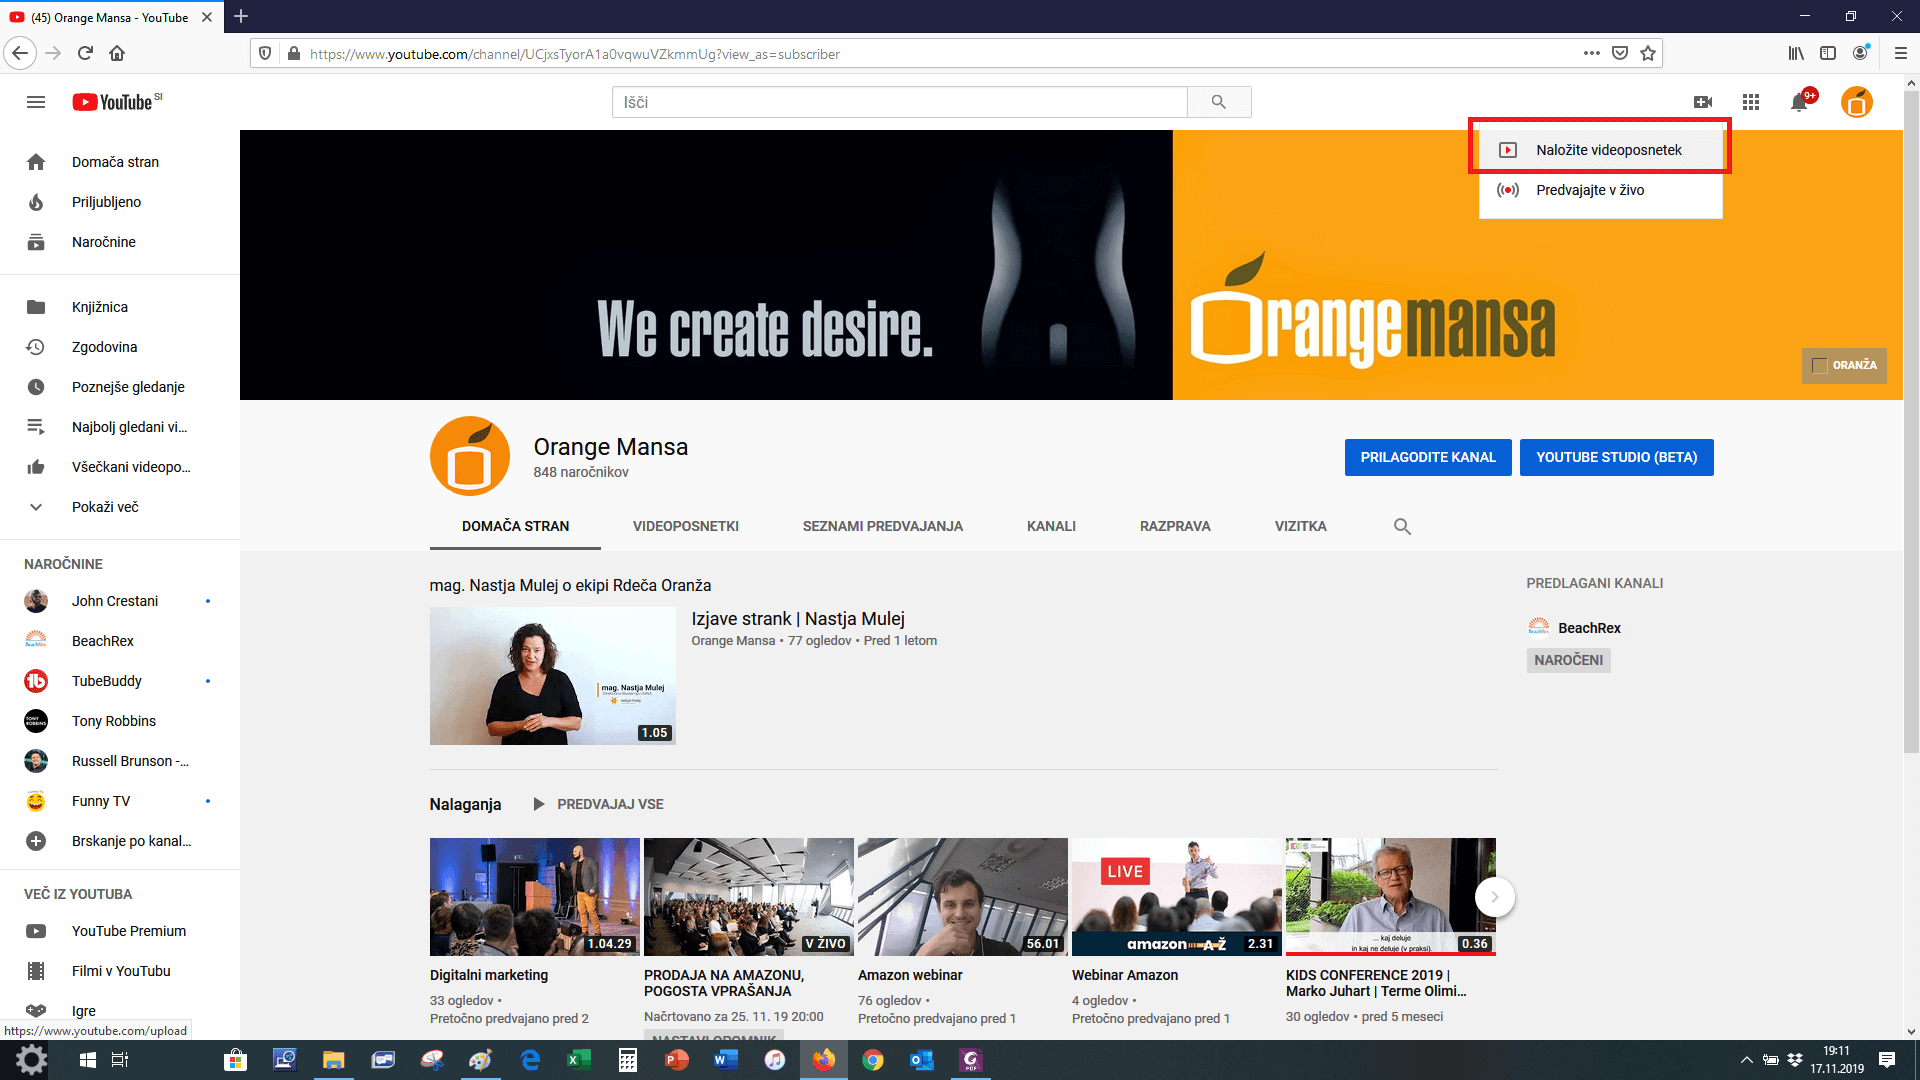Image resolution: width=1920 pixels, height=1080 pixels.
Task: Open the YouTube apps grid icon
Action: click(1750, 102)
